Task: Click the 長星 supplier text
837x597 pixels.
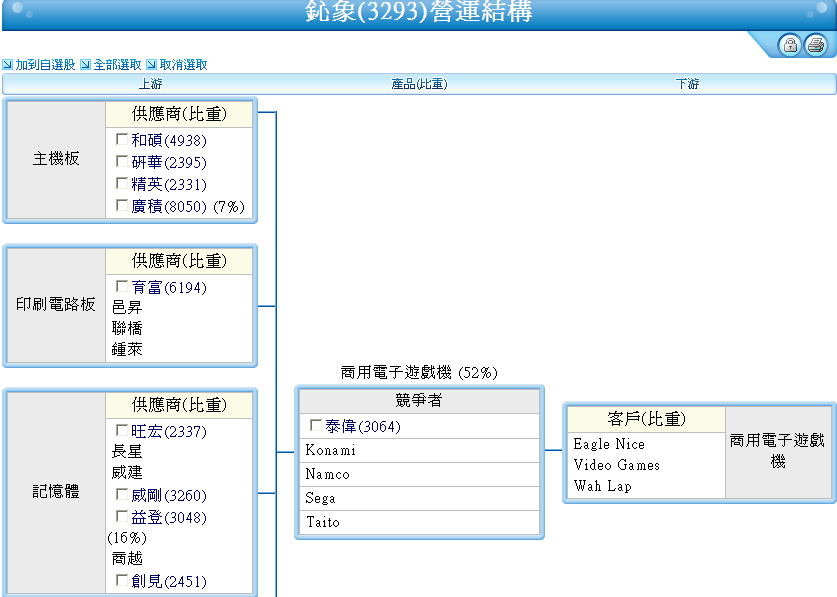Action: (x=127, y=451)
